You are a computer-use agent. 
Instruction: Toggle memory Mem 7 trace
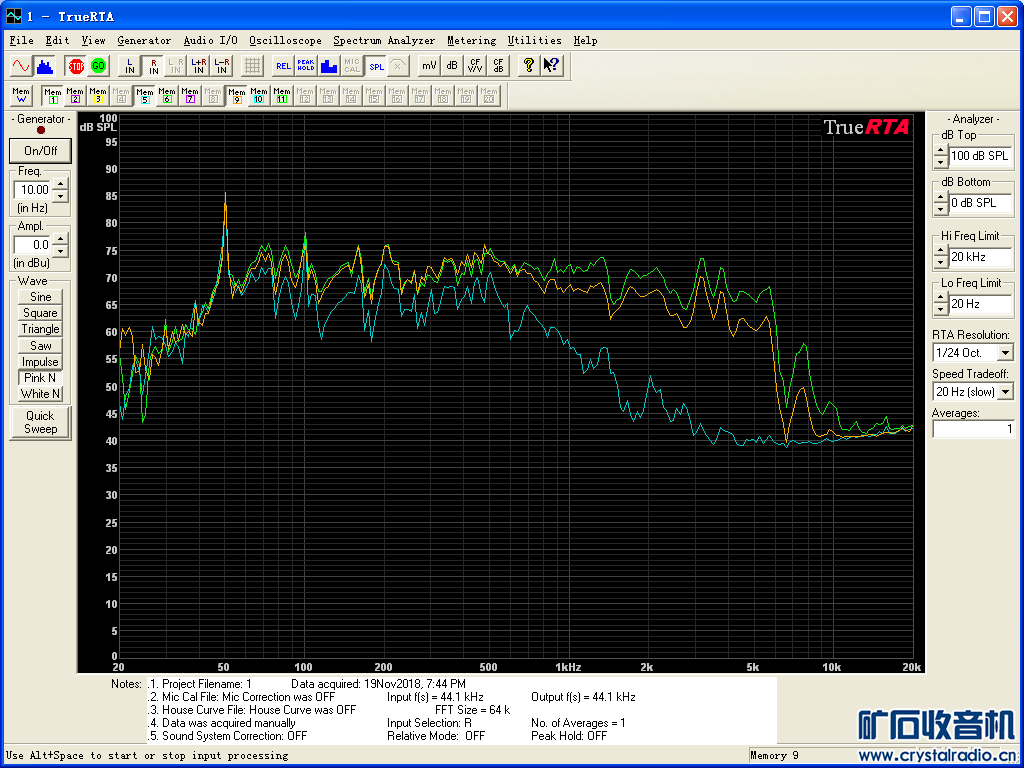tap(190, 96)
